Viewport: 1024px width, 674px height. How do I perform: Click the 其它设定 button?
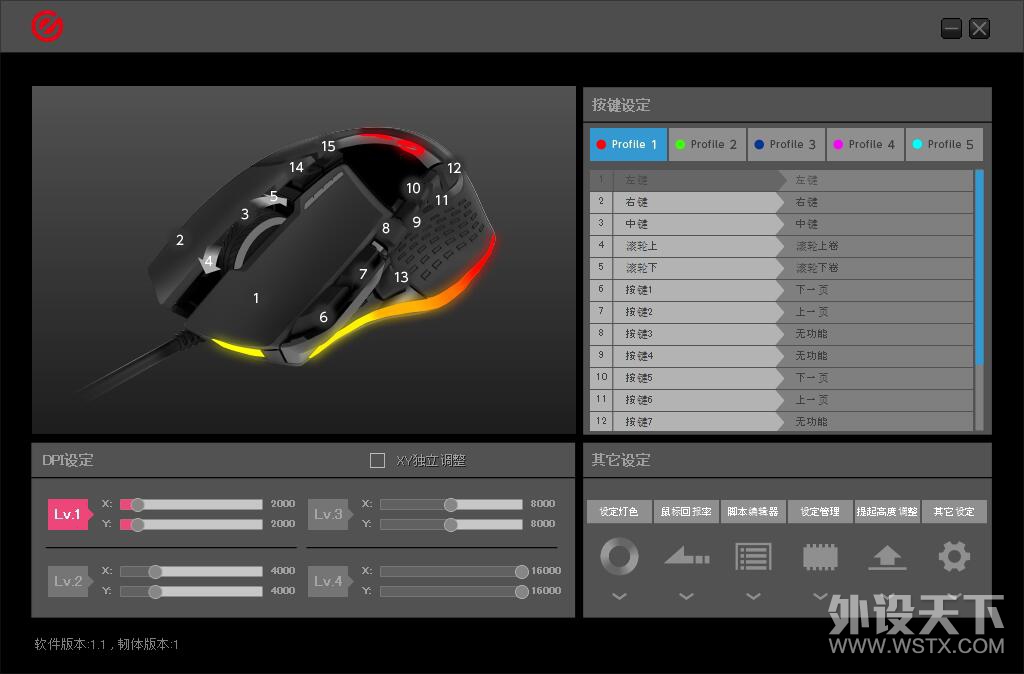(954, 511)
